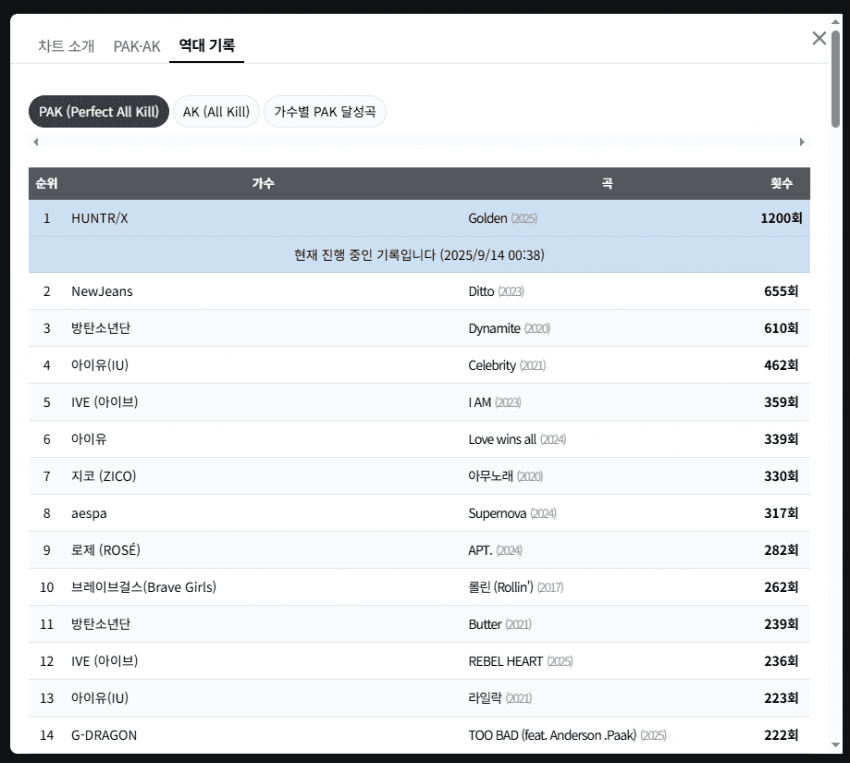Viewport: 850px width, 763px height.
Task: Click the vertical scrollbar down arrow
Action: (836, 745)
